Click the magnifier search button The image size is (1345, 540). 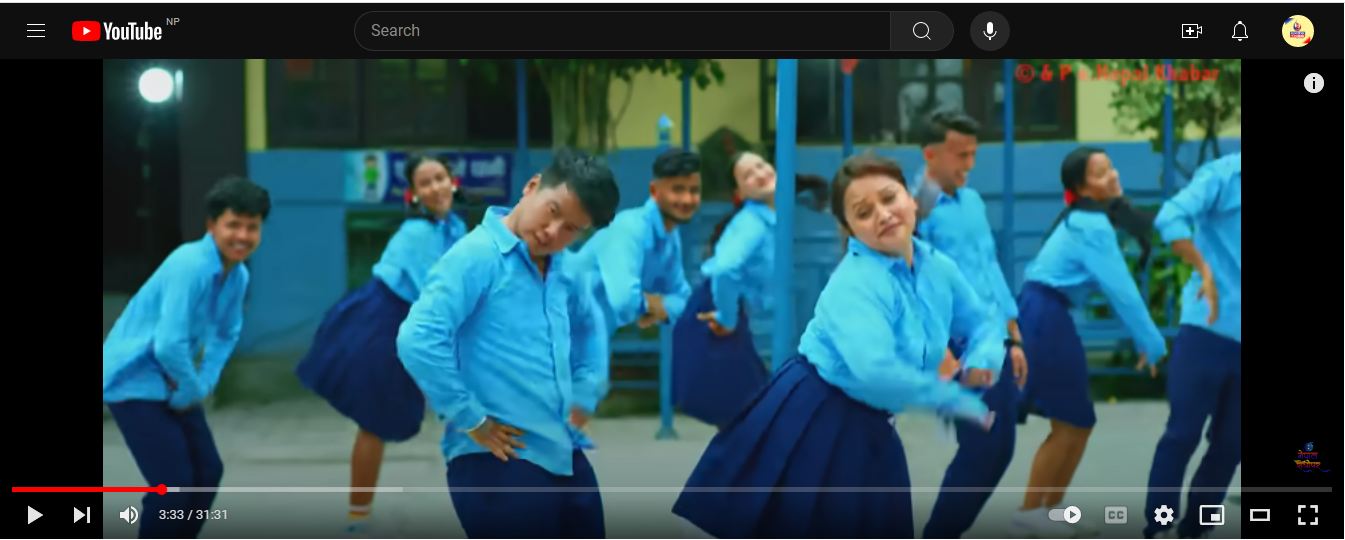point(922,31)
